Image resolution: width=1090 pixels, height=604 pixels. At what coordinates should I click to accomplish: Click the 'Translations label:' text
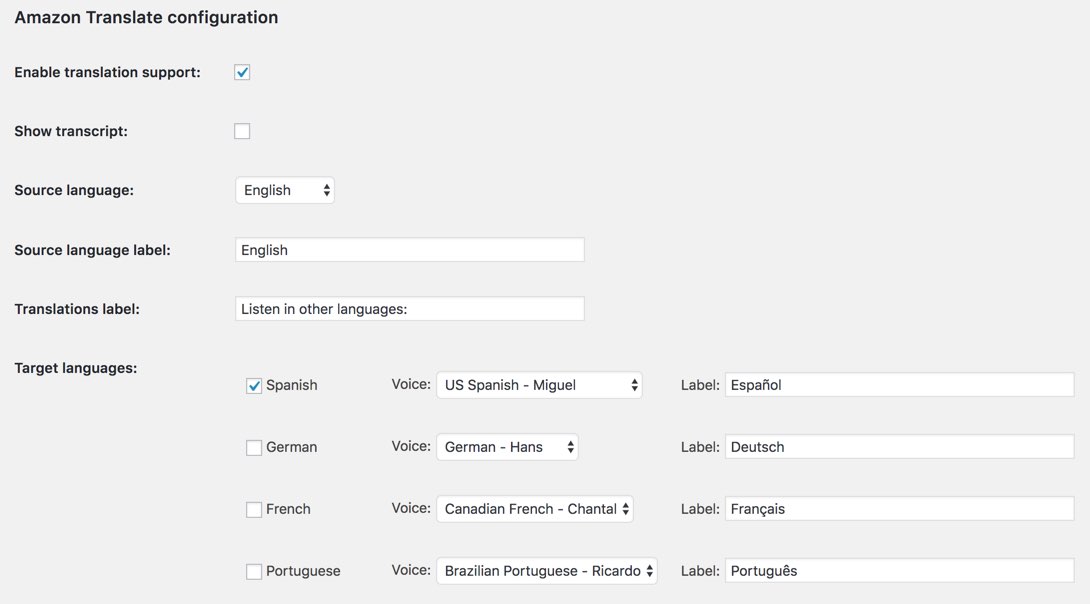(77, 309)
